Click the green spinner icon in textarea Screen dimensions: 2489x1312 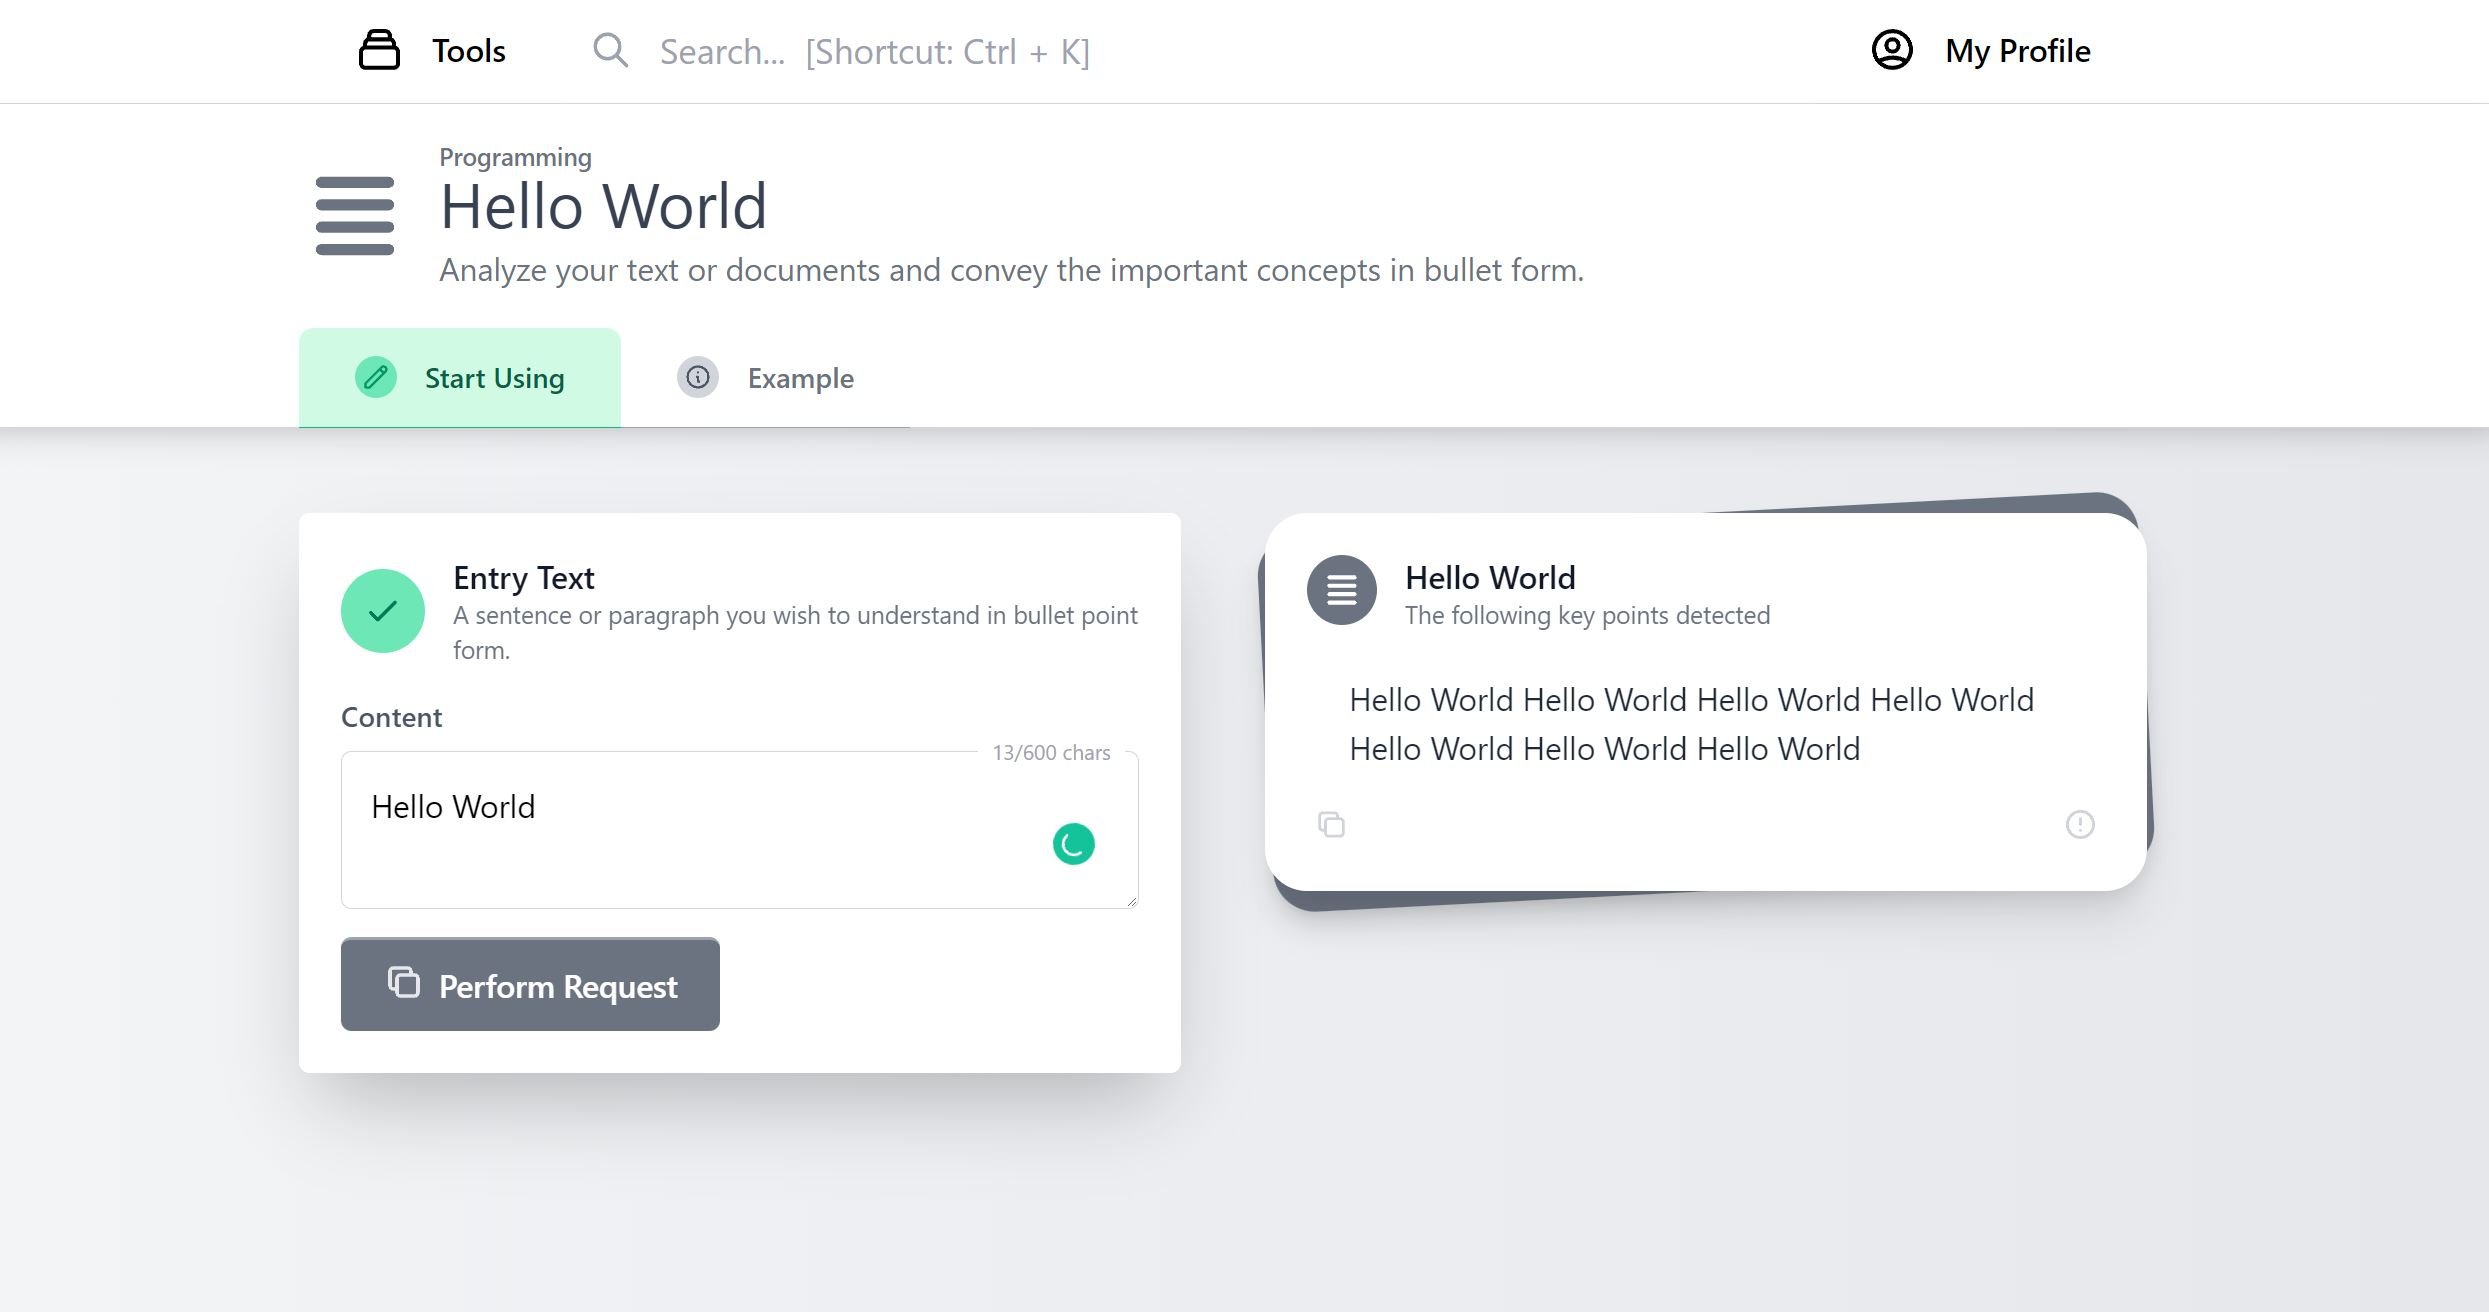coord(1073,844)
